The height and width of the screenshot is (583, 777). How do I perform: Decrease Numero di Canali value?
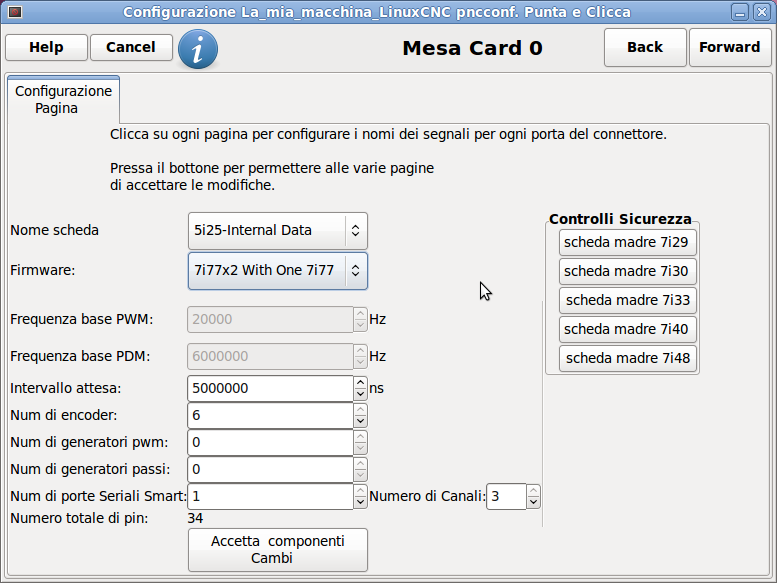coord(533,502)
